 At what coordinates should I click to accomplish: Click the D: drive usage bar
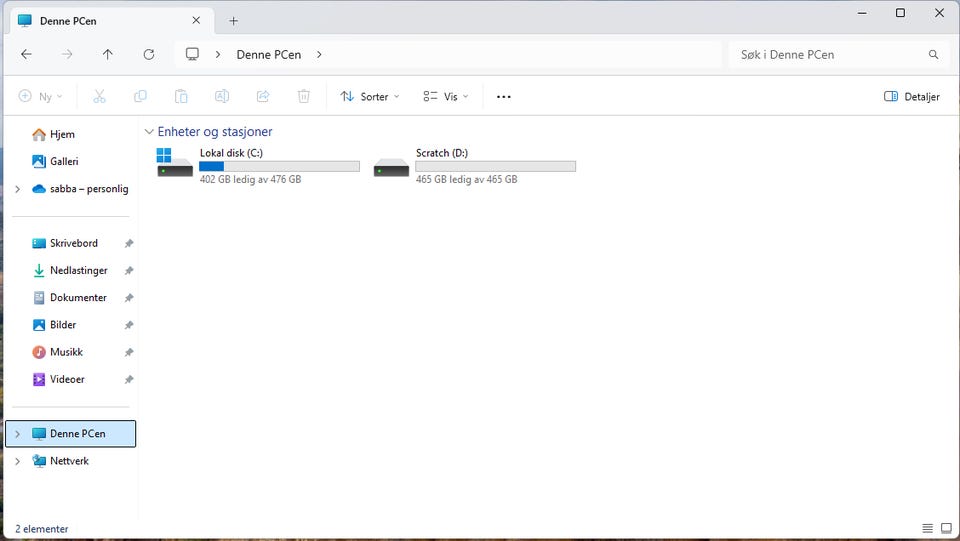[x=495, y=166]
